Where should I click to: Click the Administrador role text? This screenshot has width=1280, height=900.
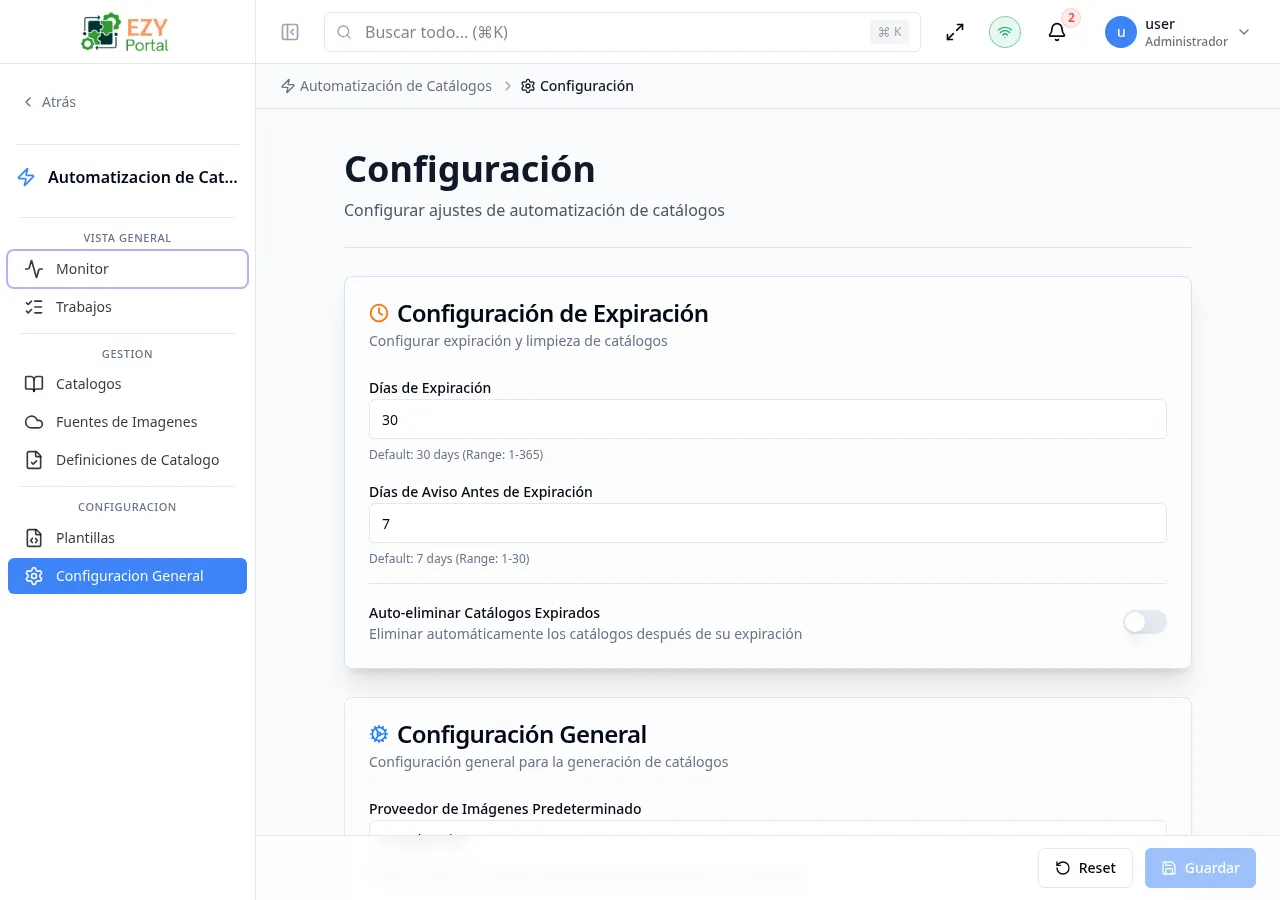(1186, 42)
